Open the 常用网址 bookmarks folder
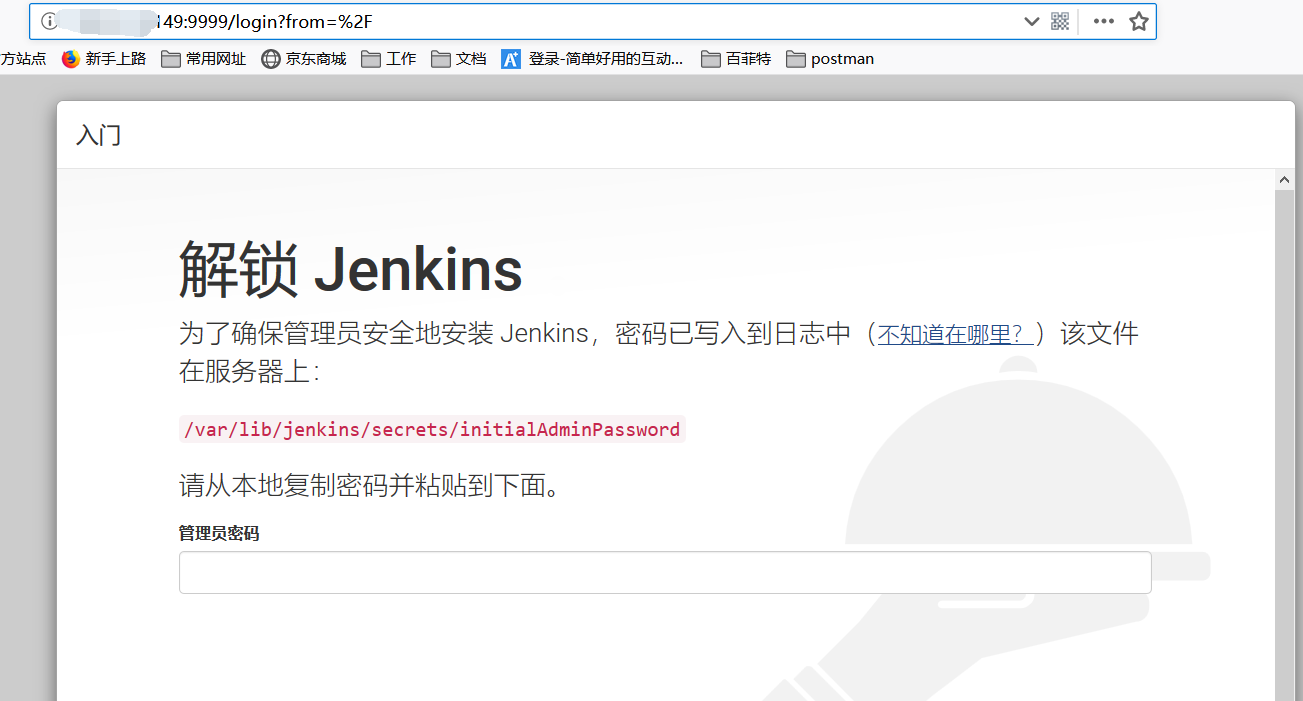The image size is (1303, 701). click(x=204, y=59)
